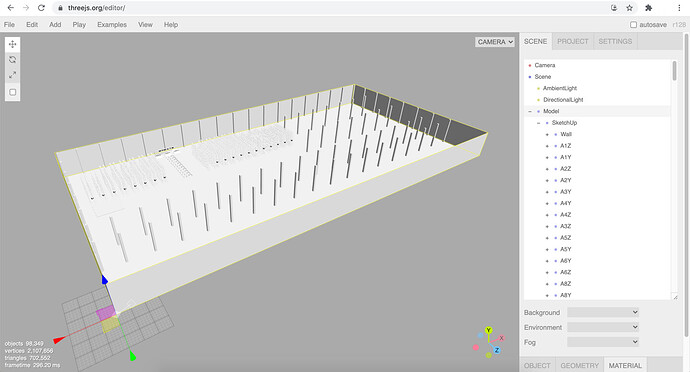This screenshot has width=690, height=372.
Task: Switch to the GEOMETRY tab
Action: 580,365
